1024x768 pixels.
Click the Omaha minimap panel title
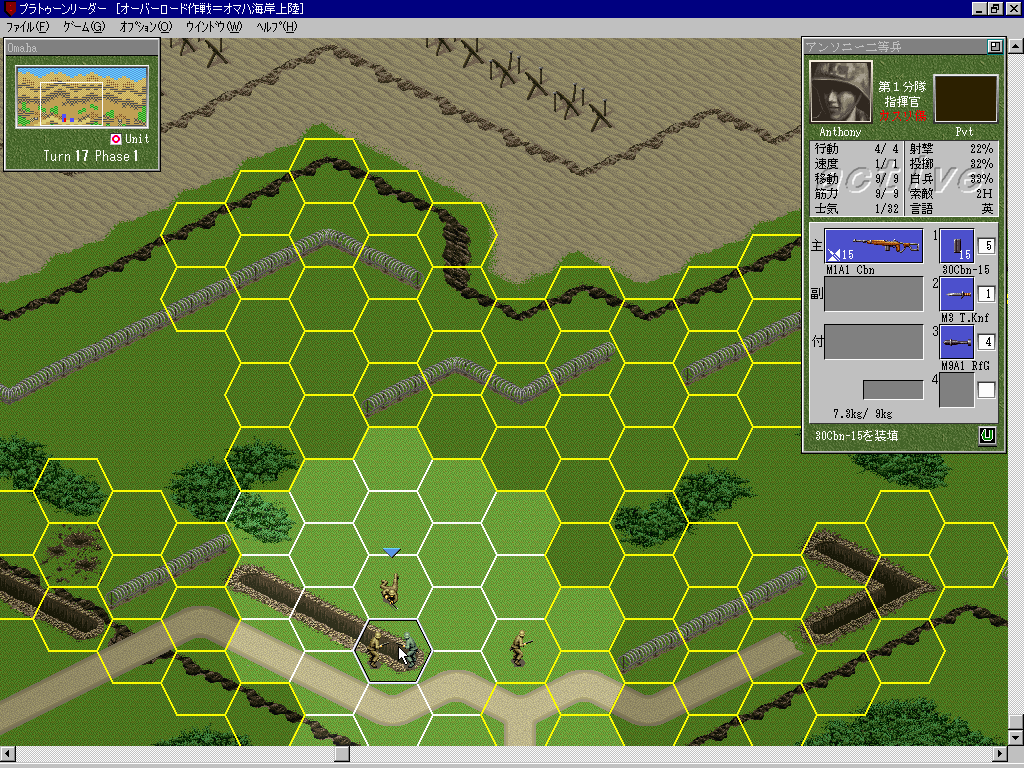(82, 48)
